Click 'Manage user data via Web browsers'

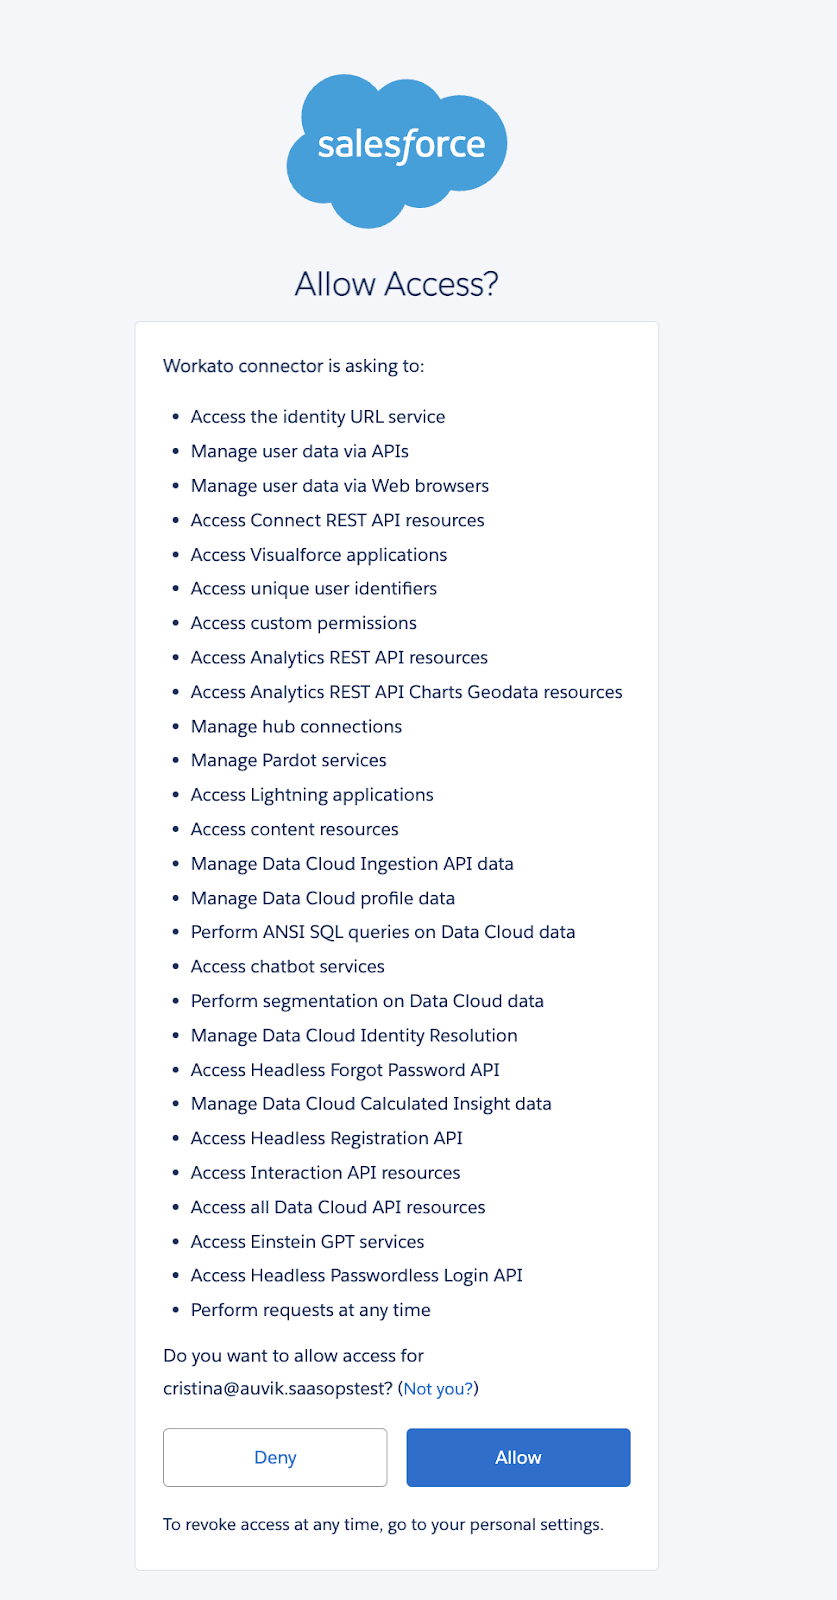(340, 486)
